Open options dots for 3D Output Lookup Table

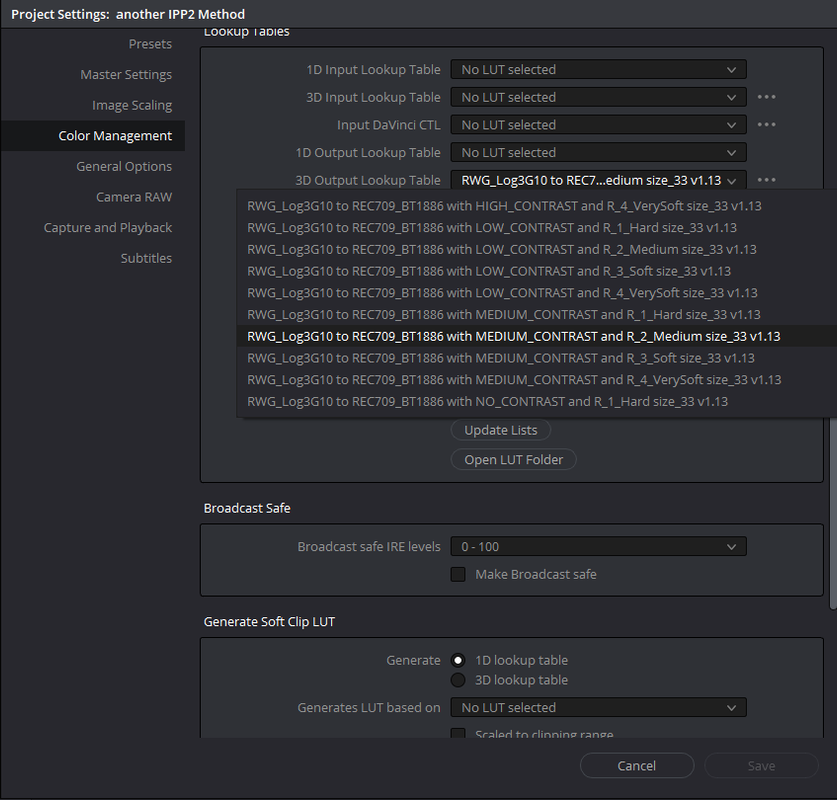(x=767, y=180)
